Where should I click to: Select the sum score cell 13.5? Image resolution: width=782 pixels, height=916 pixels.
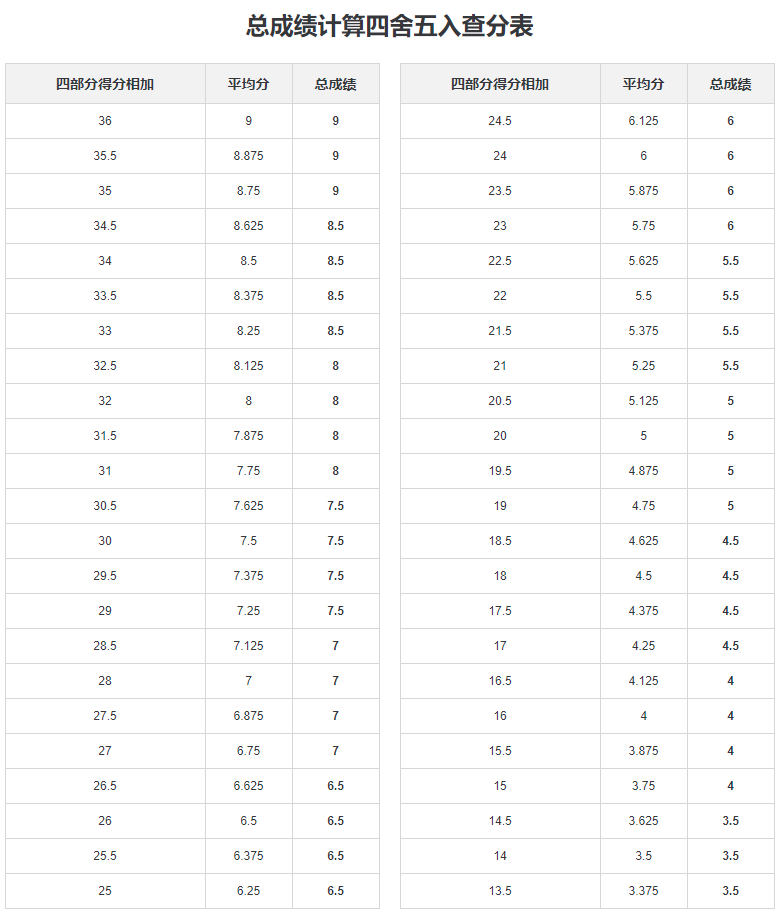[500, 891]
